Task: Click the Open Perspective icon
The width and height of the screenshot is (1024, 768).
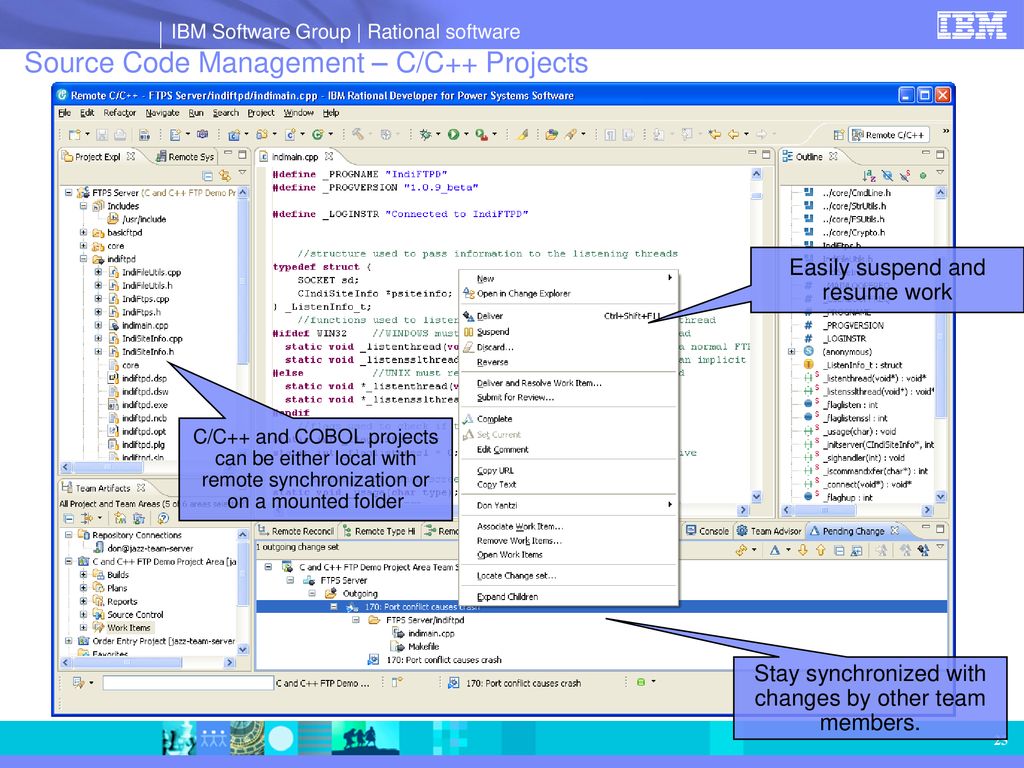Action: tap(839, 135)
